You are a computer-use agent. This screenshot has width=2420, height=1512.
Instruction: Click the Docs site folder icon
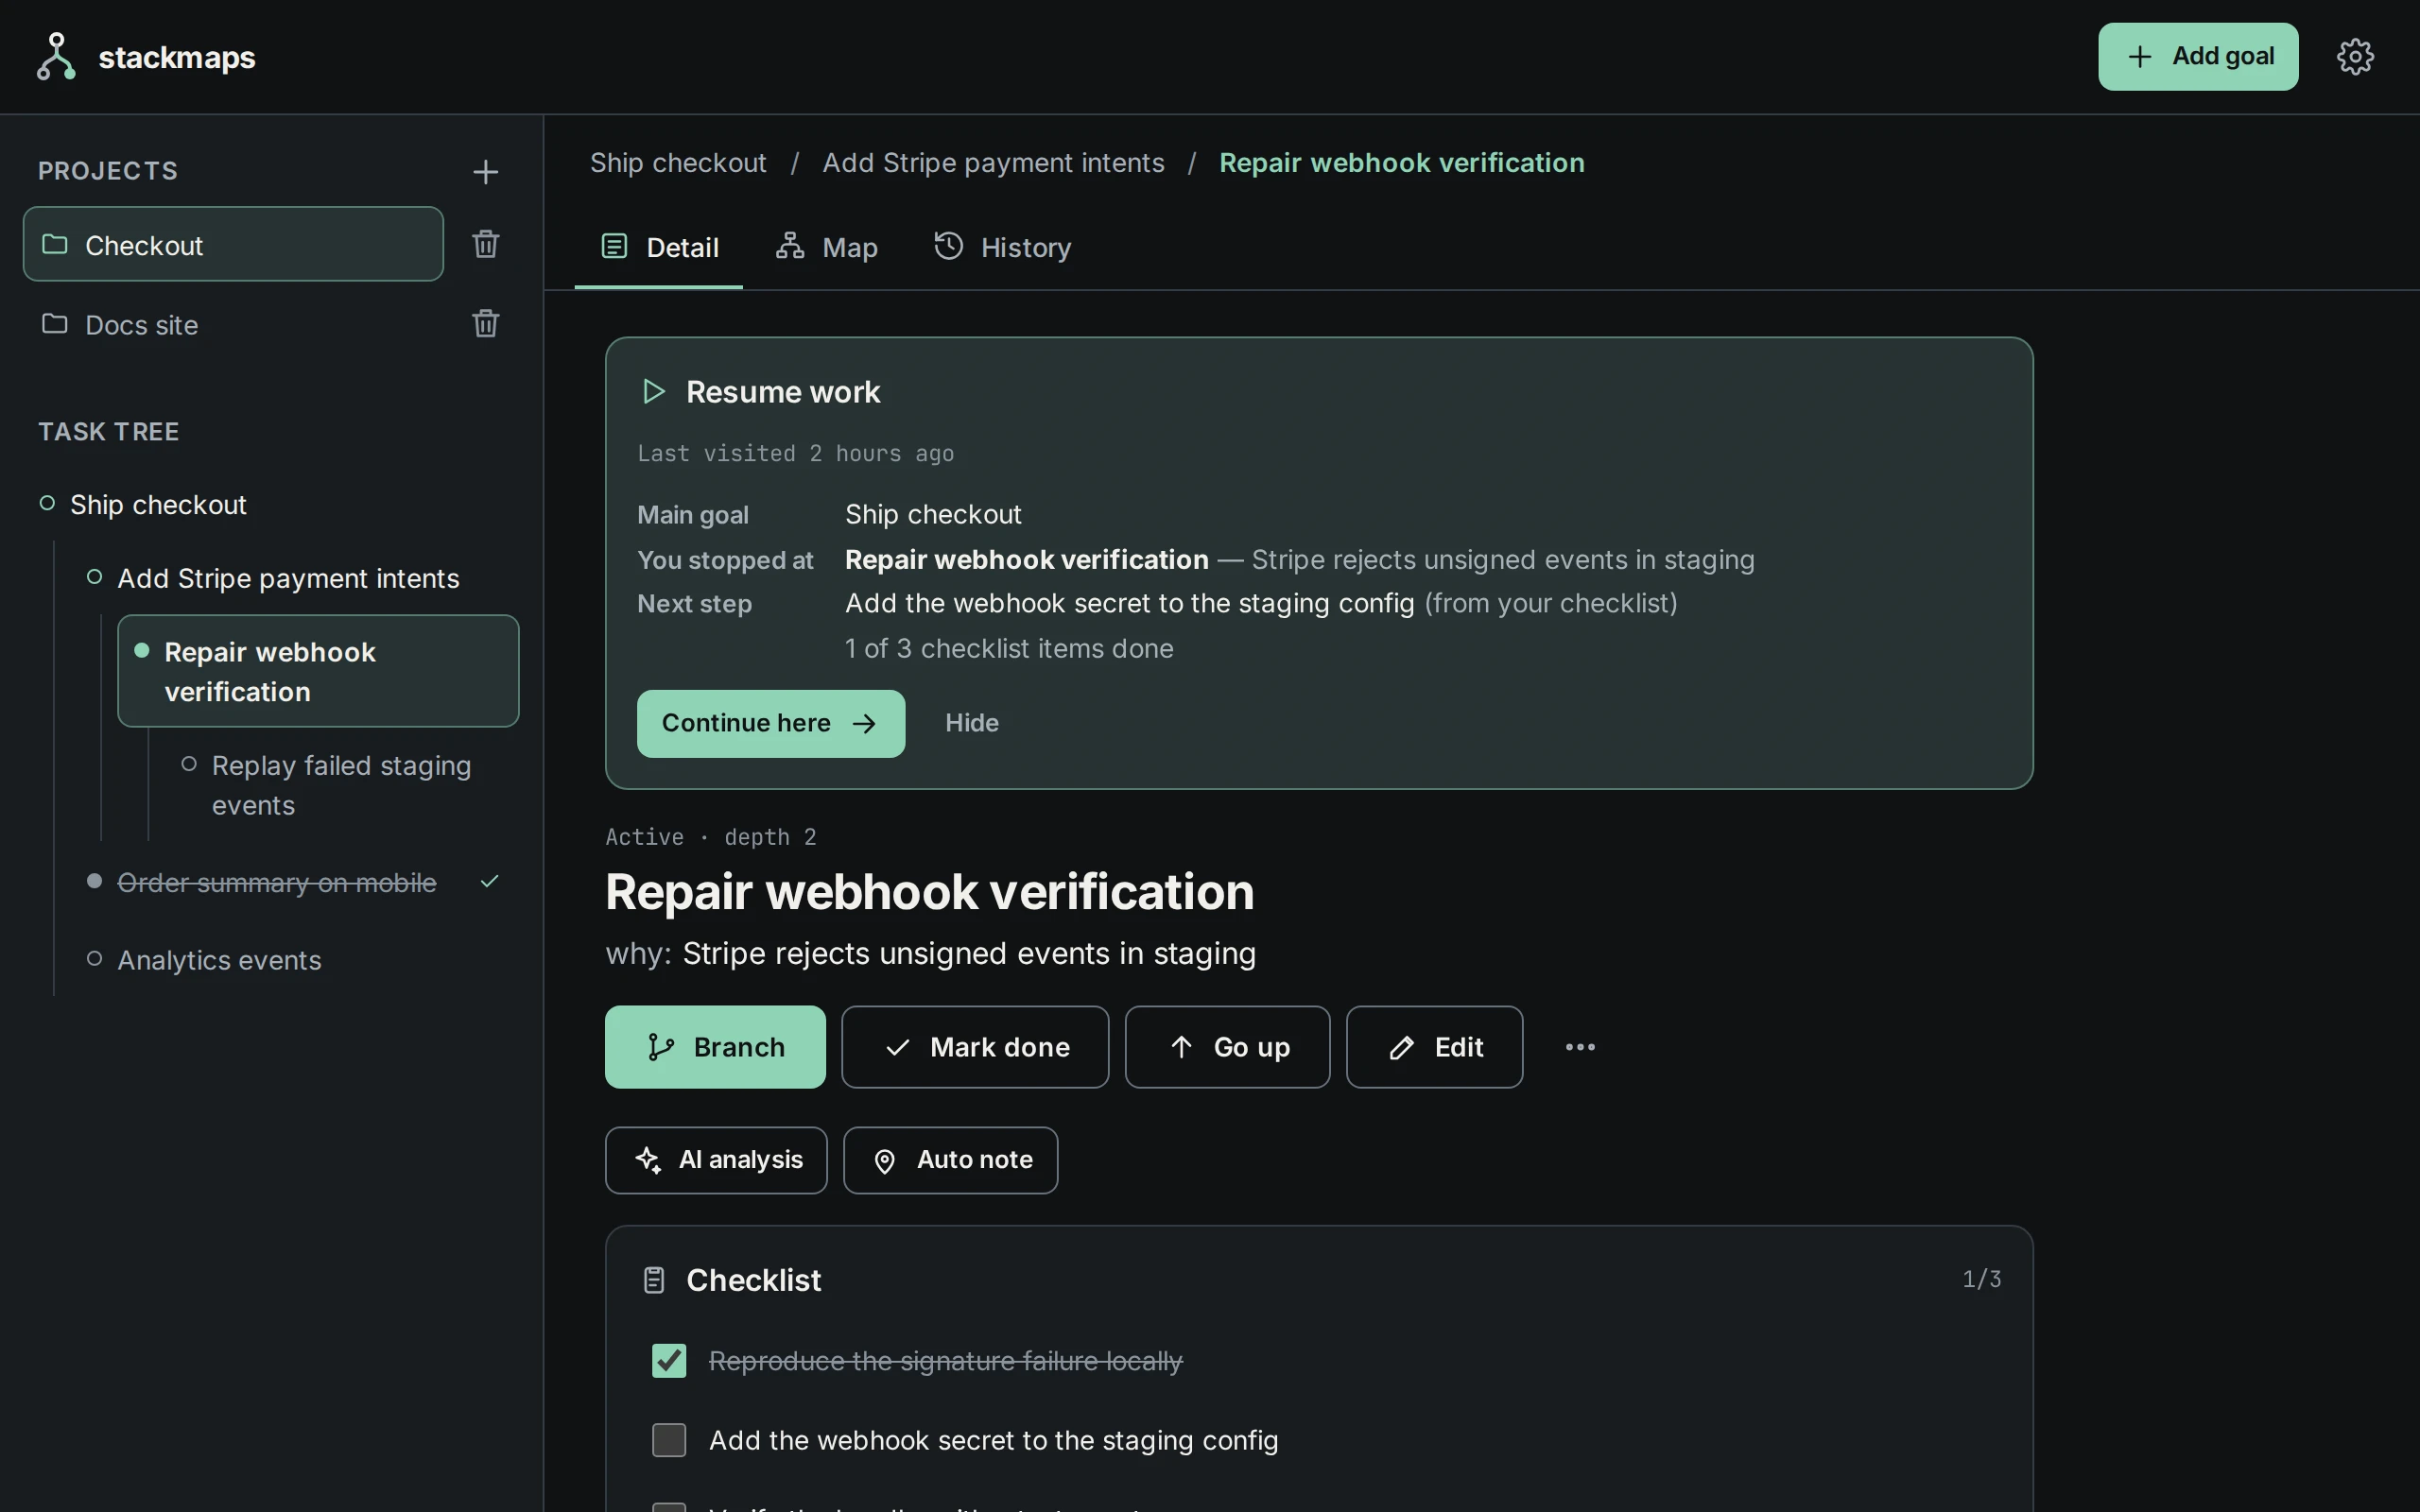(x=55, y=323)
